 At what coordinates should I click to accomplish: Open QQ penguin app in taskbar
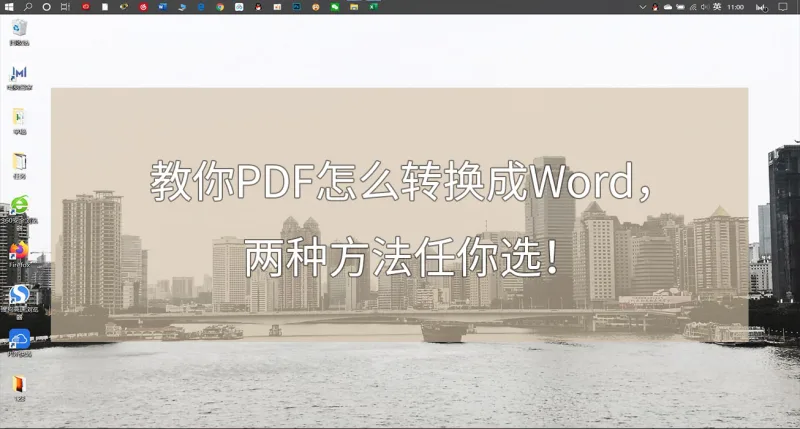coord(258,7)
